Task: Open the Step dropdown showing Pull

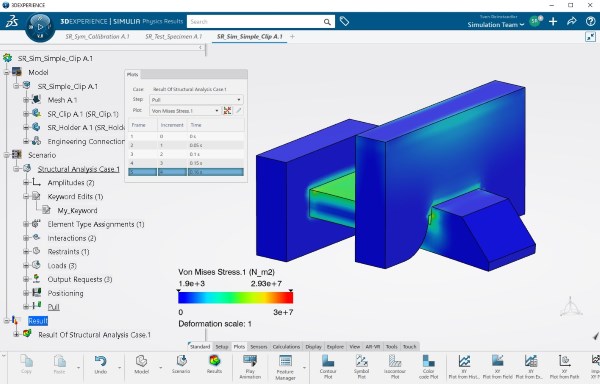Action: (x=196, y=100)
